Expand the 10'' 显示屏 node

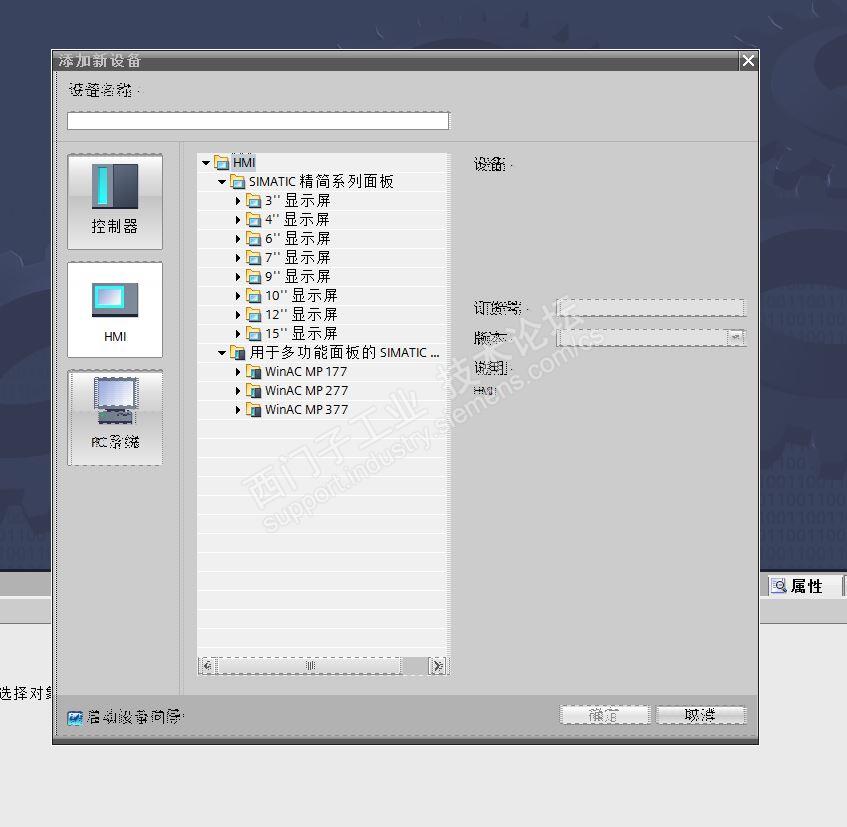tap(238, 295)
